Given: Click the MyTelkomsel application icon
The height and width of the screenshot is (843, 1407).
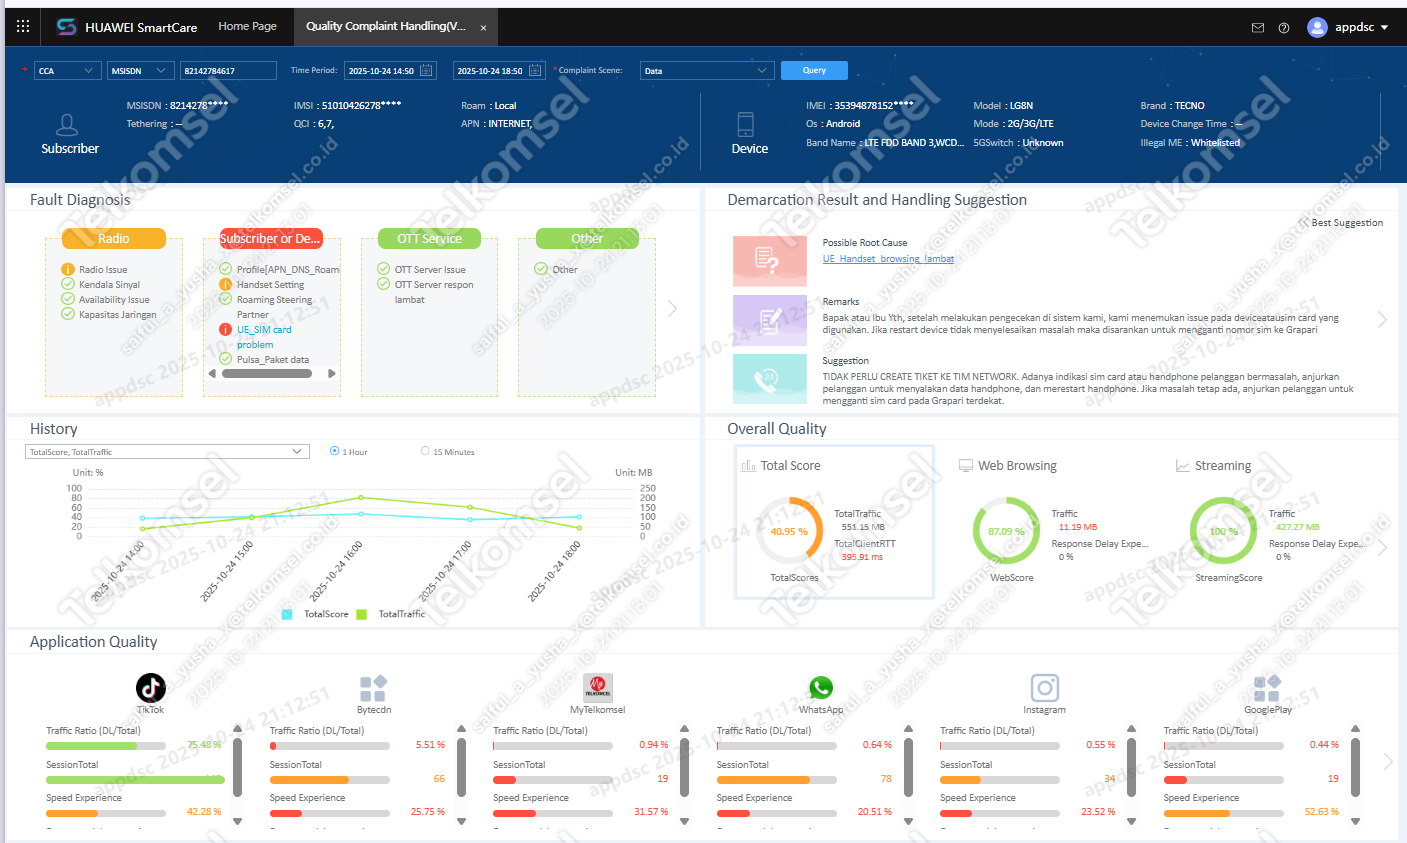Looking at the screenshot, I should [x=598, y=687].
